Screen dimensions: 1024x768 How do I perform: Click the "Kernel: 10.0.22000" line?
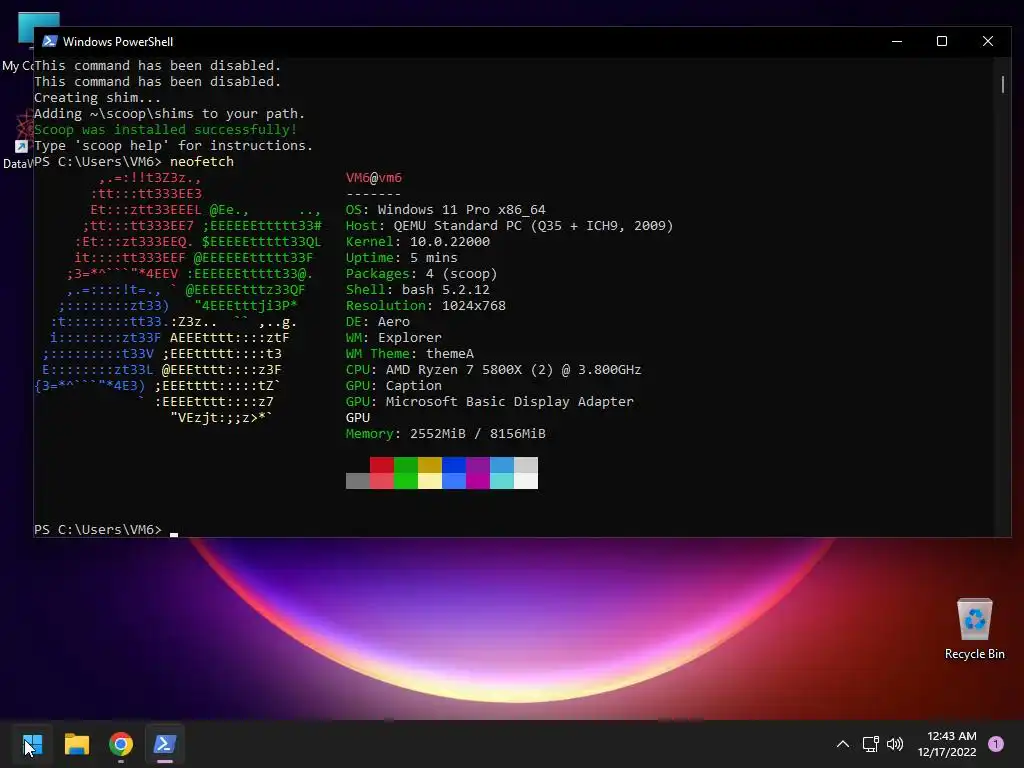coord(418,242)
